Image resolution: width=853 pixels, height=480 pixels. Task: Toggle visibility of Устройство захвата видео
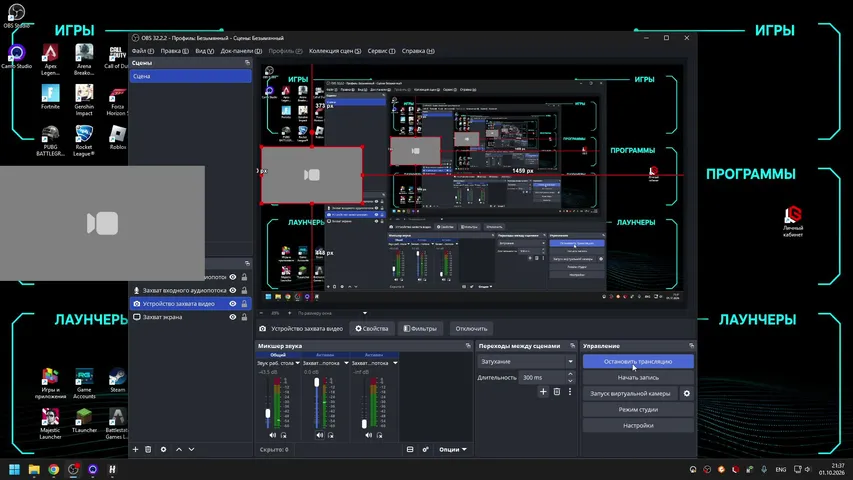click(233, 304)
